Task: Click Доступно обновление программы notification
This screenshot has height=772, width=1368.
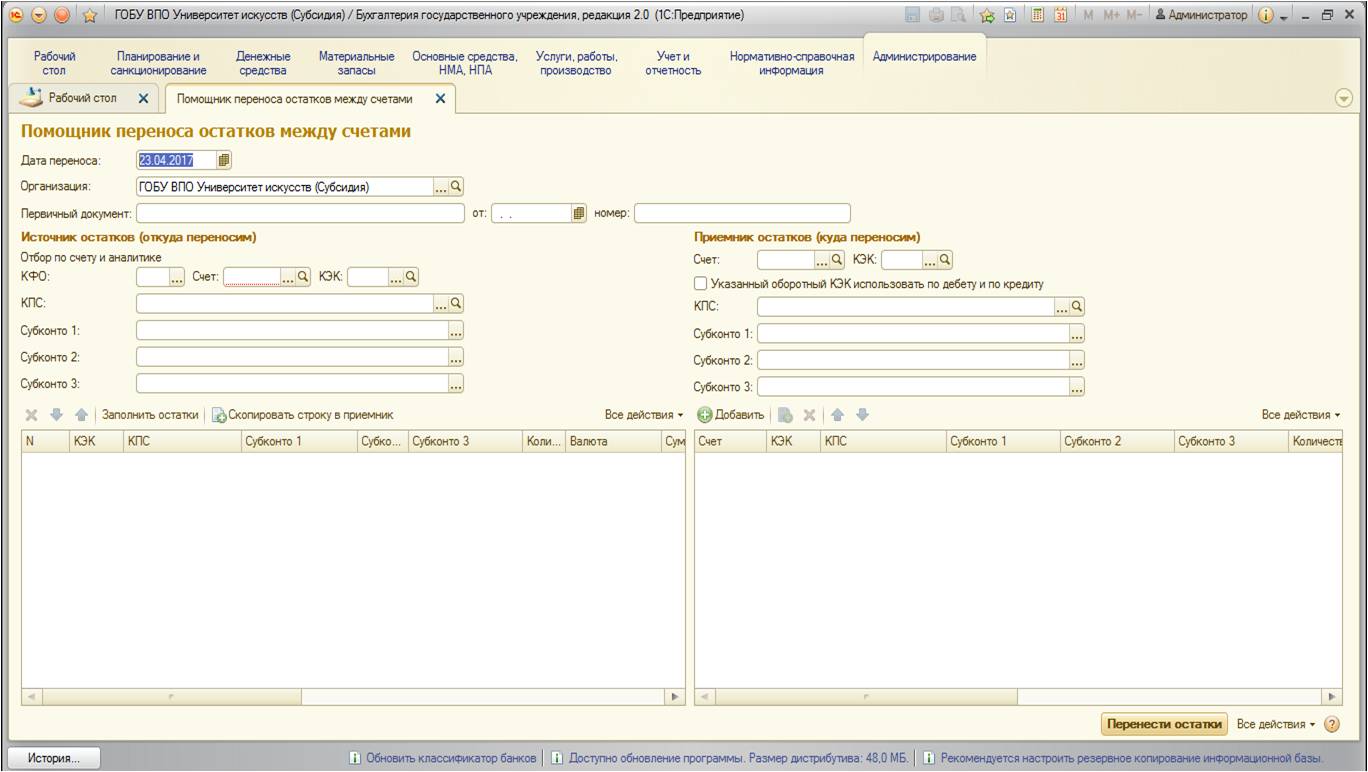Action: [x=729, y=758]
